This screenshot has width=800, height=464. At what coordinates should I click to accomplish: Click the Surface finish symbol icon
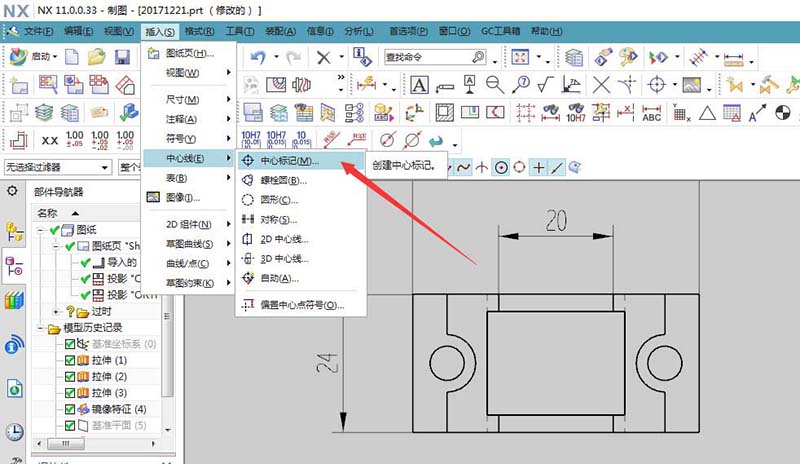545,85
